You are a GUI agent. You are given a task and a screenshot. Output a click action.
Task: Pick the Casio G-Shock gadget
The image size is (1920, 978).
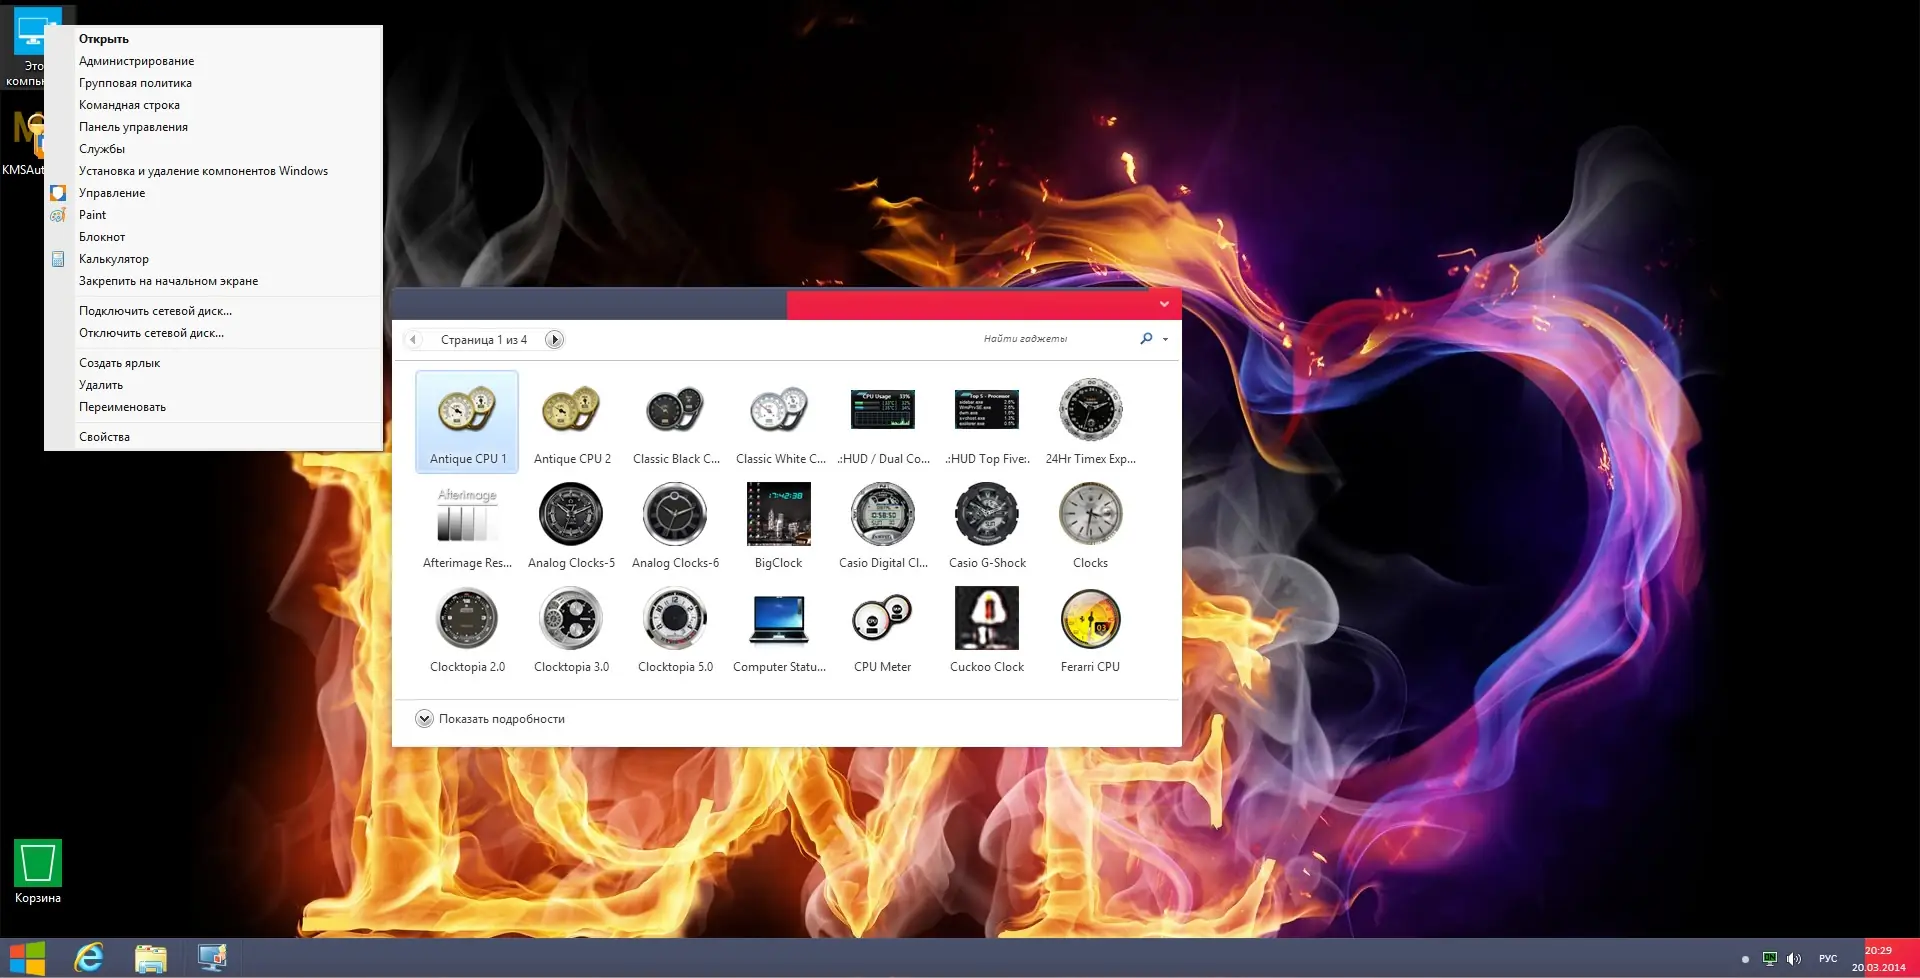(x=987, y=526)
